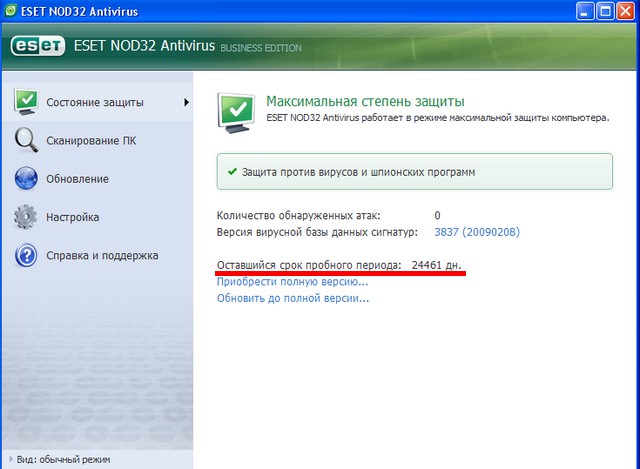Open the Обновление section label
Viewport: 640px width, 469px height.
tap(77, 179)
